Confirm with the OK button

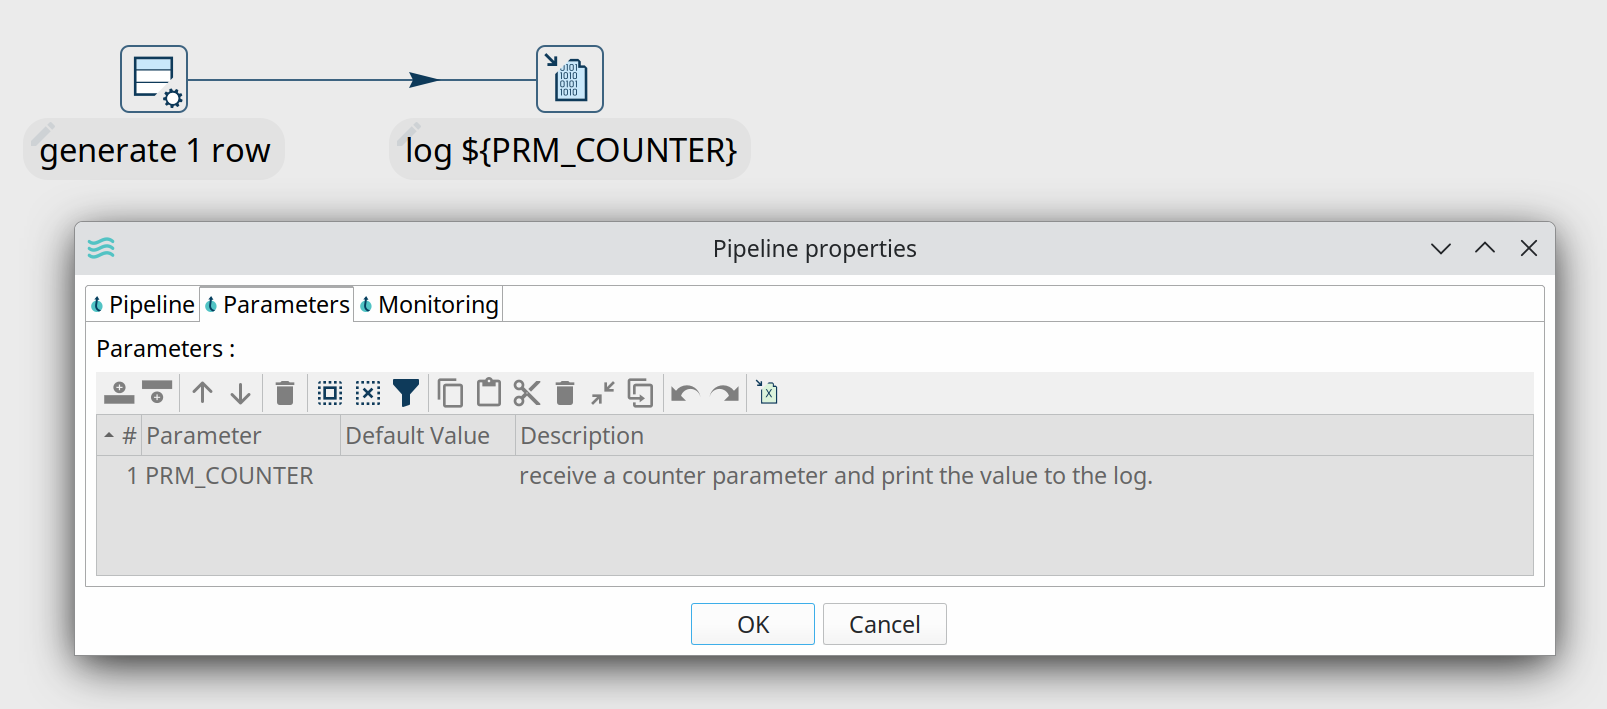(x=752, y=624)
